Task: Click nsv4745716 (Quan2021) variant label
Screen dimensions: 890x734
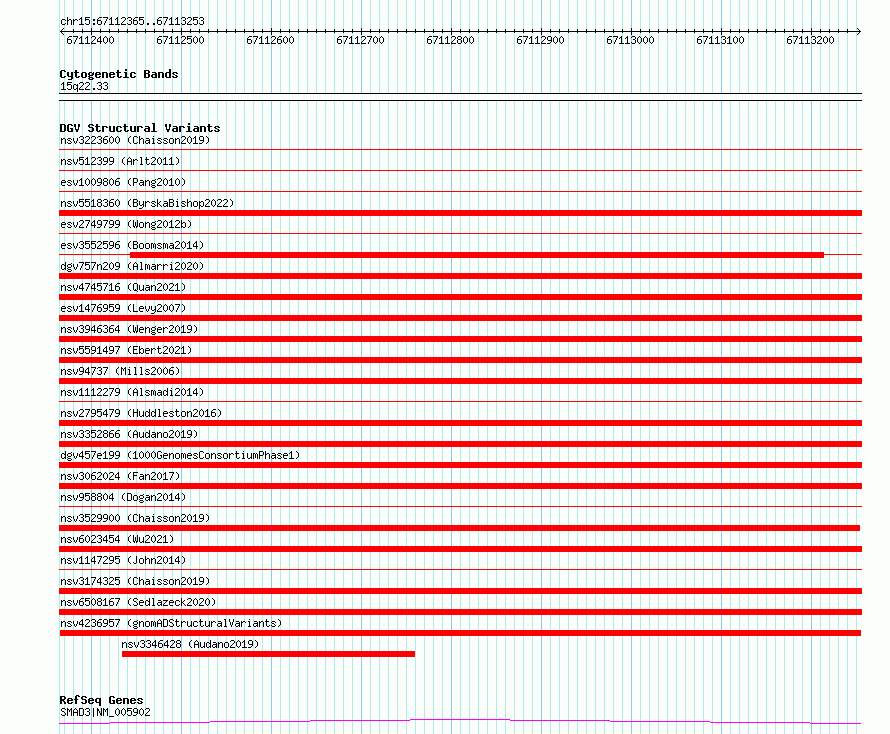Action: click(x=123, y=287)
